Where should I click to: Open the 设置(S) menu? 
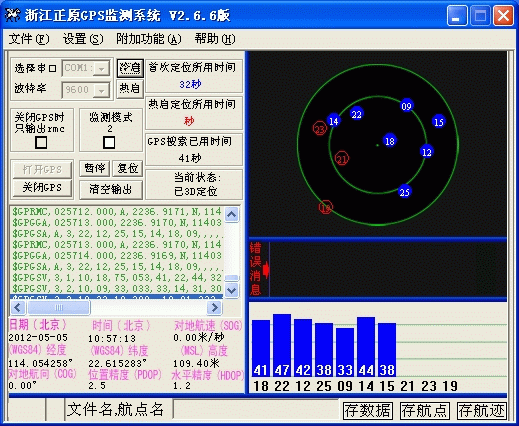[83, 39]
